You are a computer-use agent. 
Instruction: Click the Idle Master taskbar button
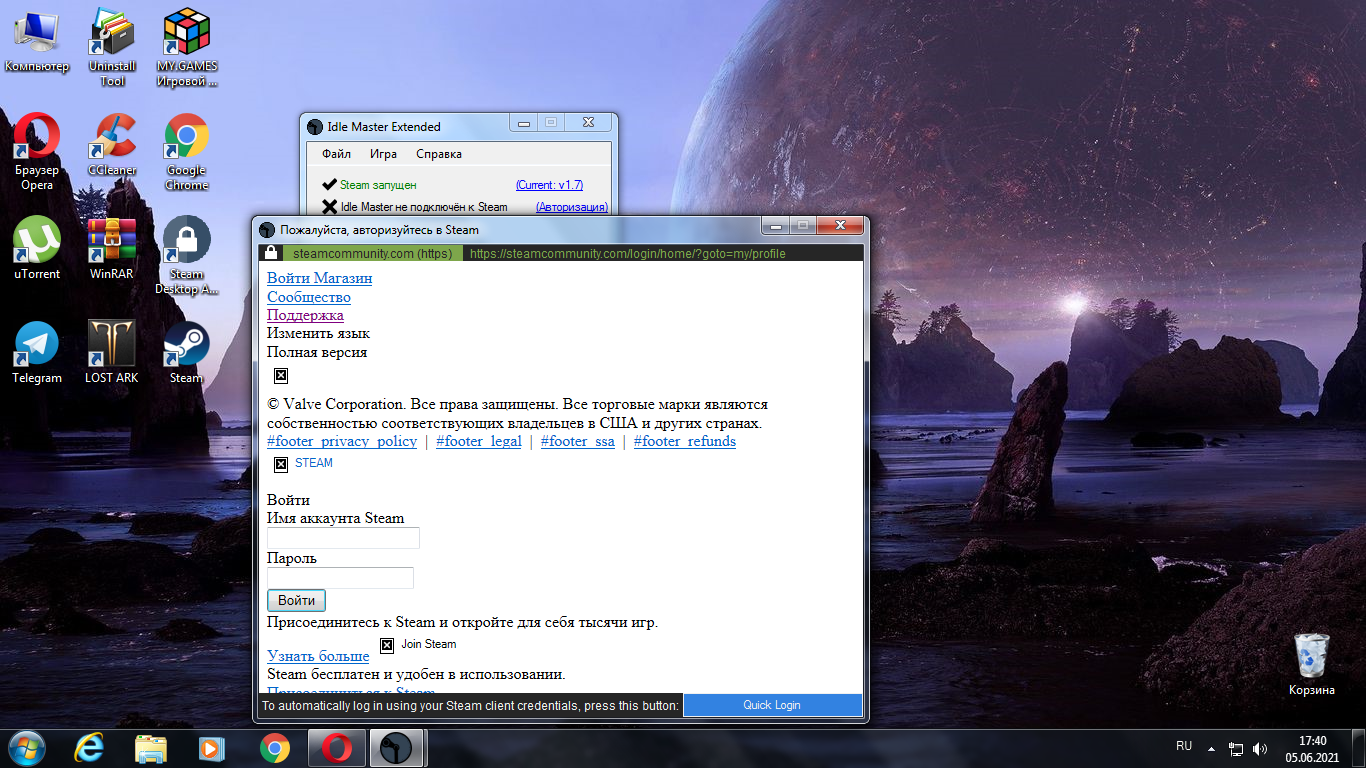[x=398, y=748]
